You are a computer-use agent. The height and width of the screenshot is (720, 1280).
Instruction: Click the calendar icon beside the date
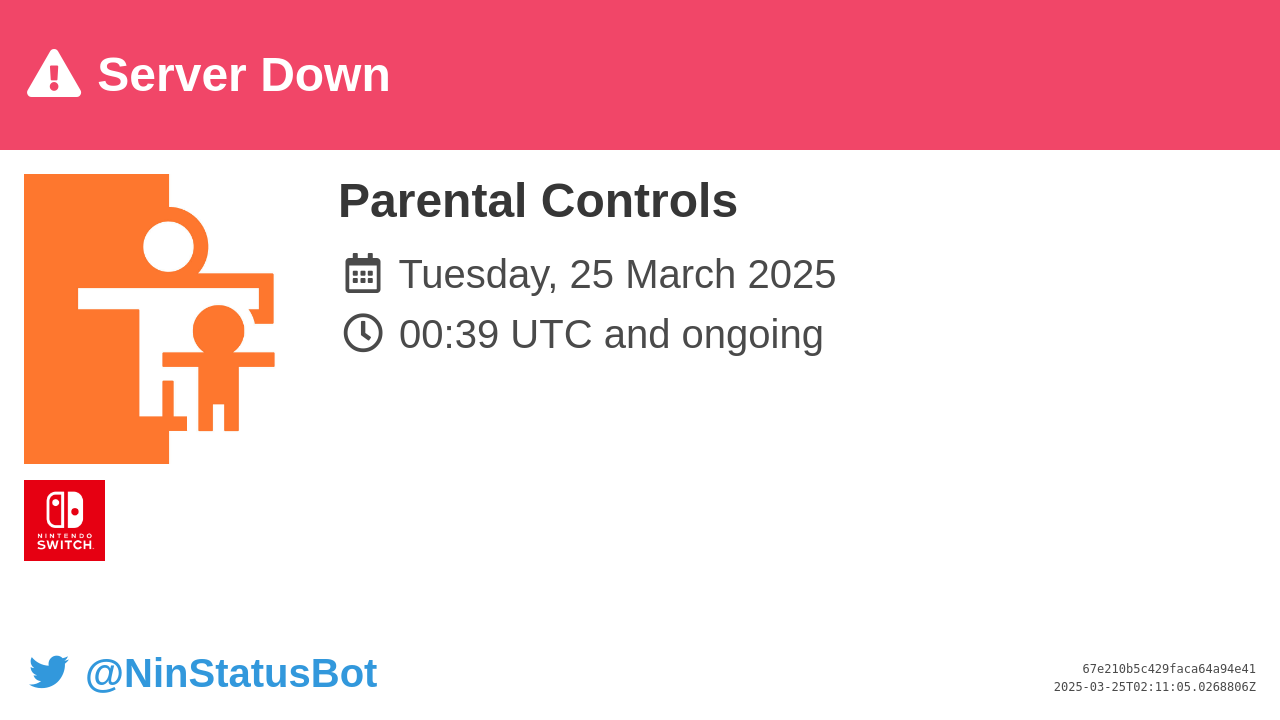tap(363, 273)
